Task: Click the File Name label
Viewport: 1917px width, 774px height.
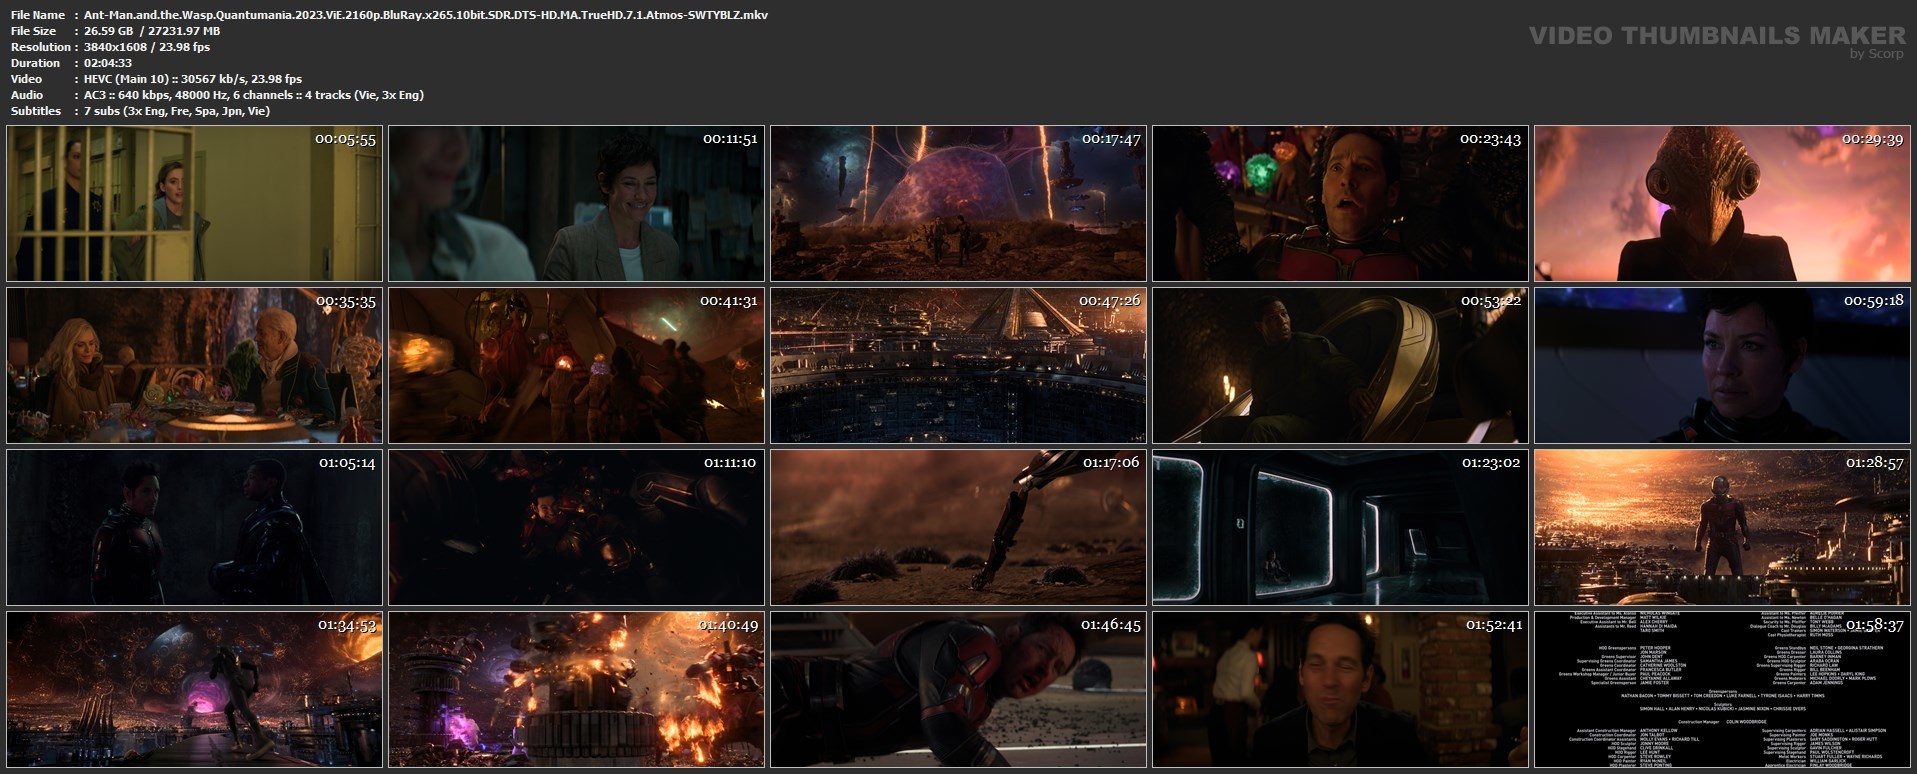Action: [x=38, y=15]
